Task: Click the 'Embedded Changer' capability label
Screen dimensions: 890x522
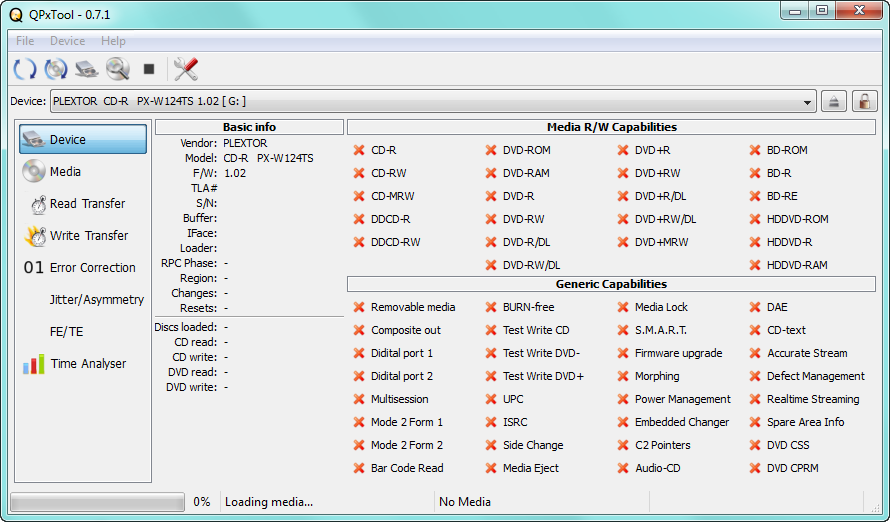Action: click(x=682, y=422)
